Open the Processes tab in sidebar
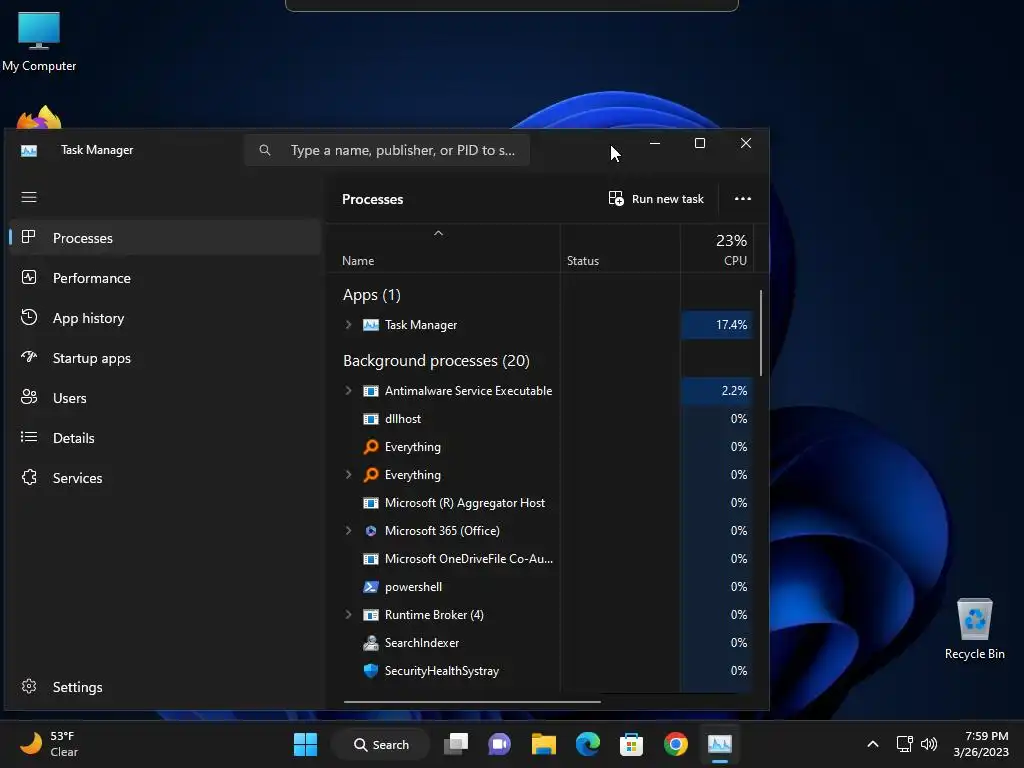 pos(165,238)
